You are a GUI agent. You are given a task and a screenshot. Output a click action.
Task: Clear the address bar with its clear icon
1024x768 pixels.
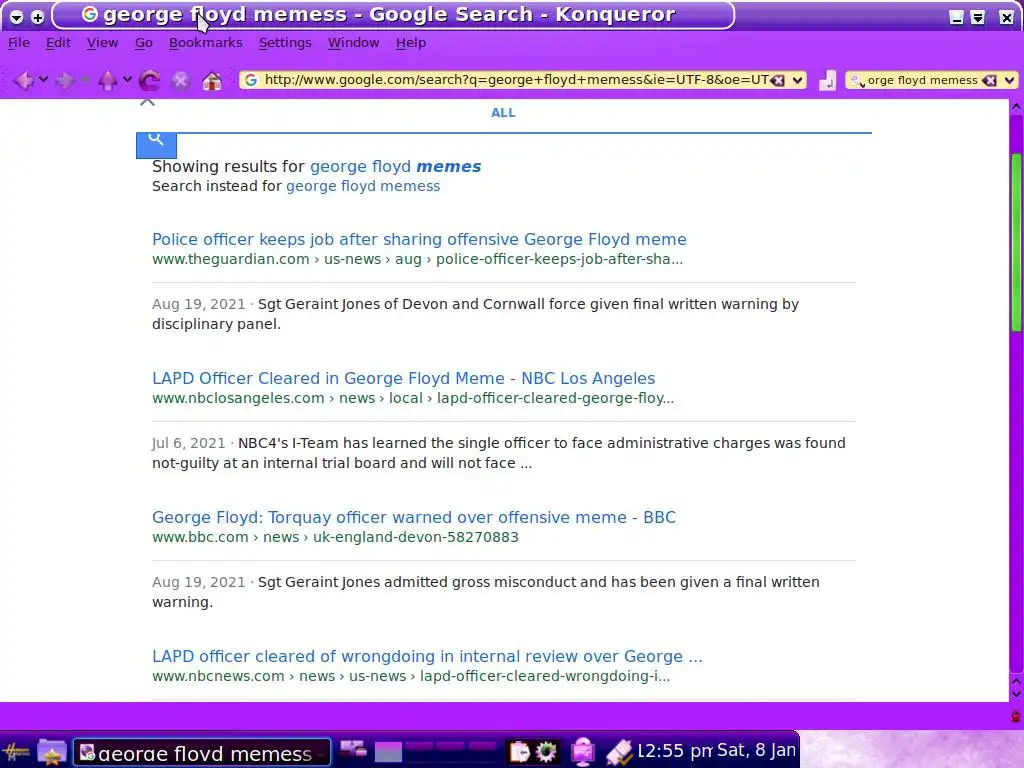pos(777,80)
